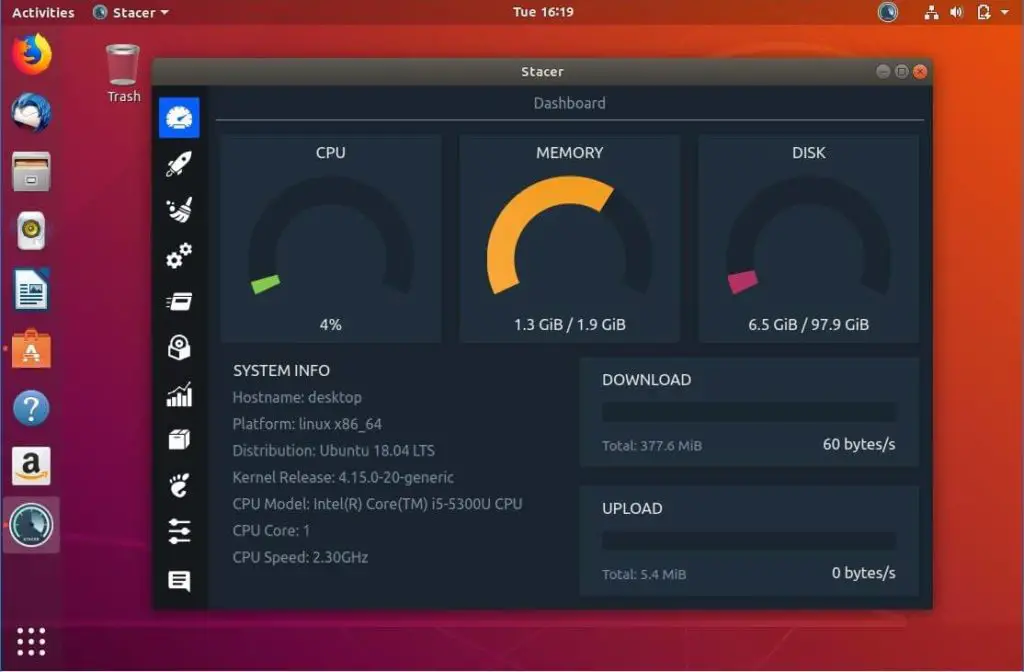The height and width of the screenshot is (672, 1024).
Task: Open Gnome Settings footprint icon
Action: tap(179, 485)
